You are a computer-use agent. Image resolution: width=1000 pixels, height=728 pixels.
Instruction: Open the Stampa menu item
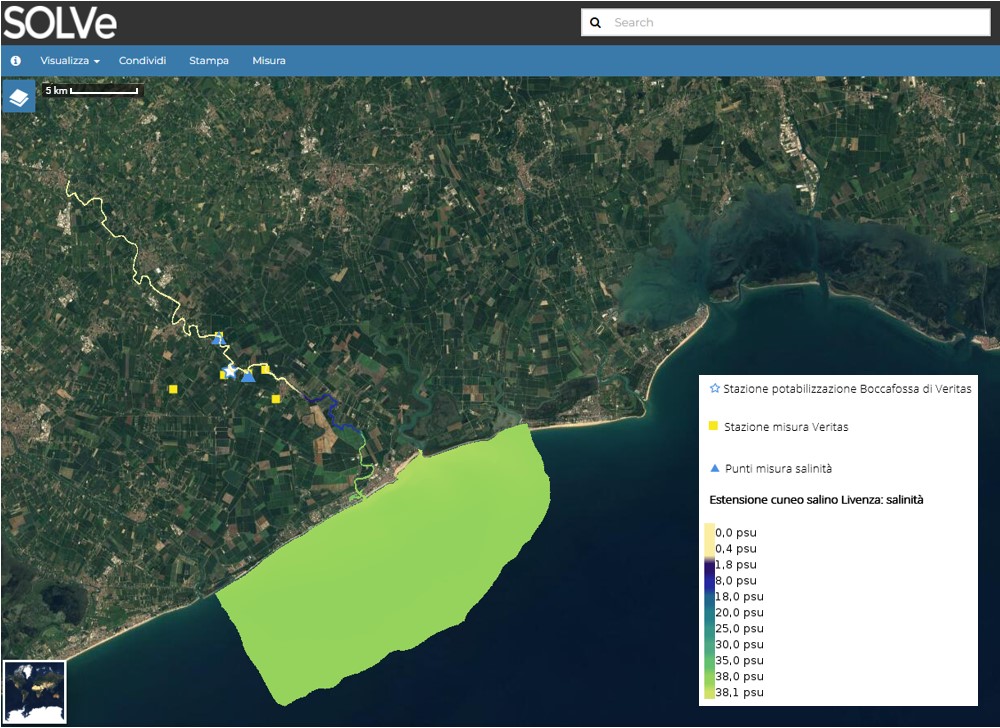coord(209,61)
